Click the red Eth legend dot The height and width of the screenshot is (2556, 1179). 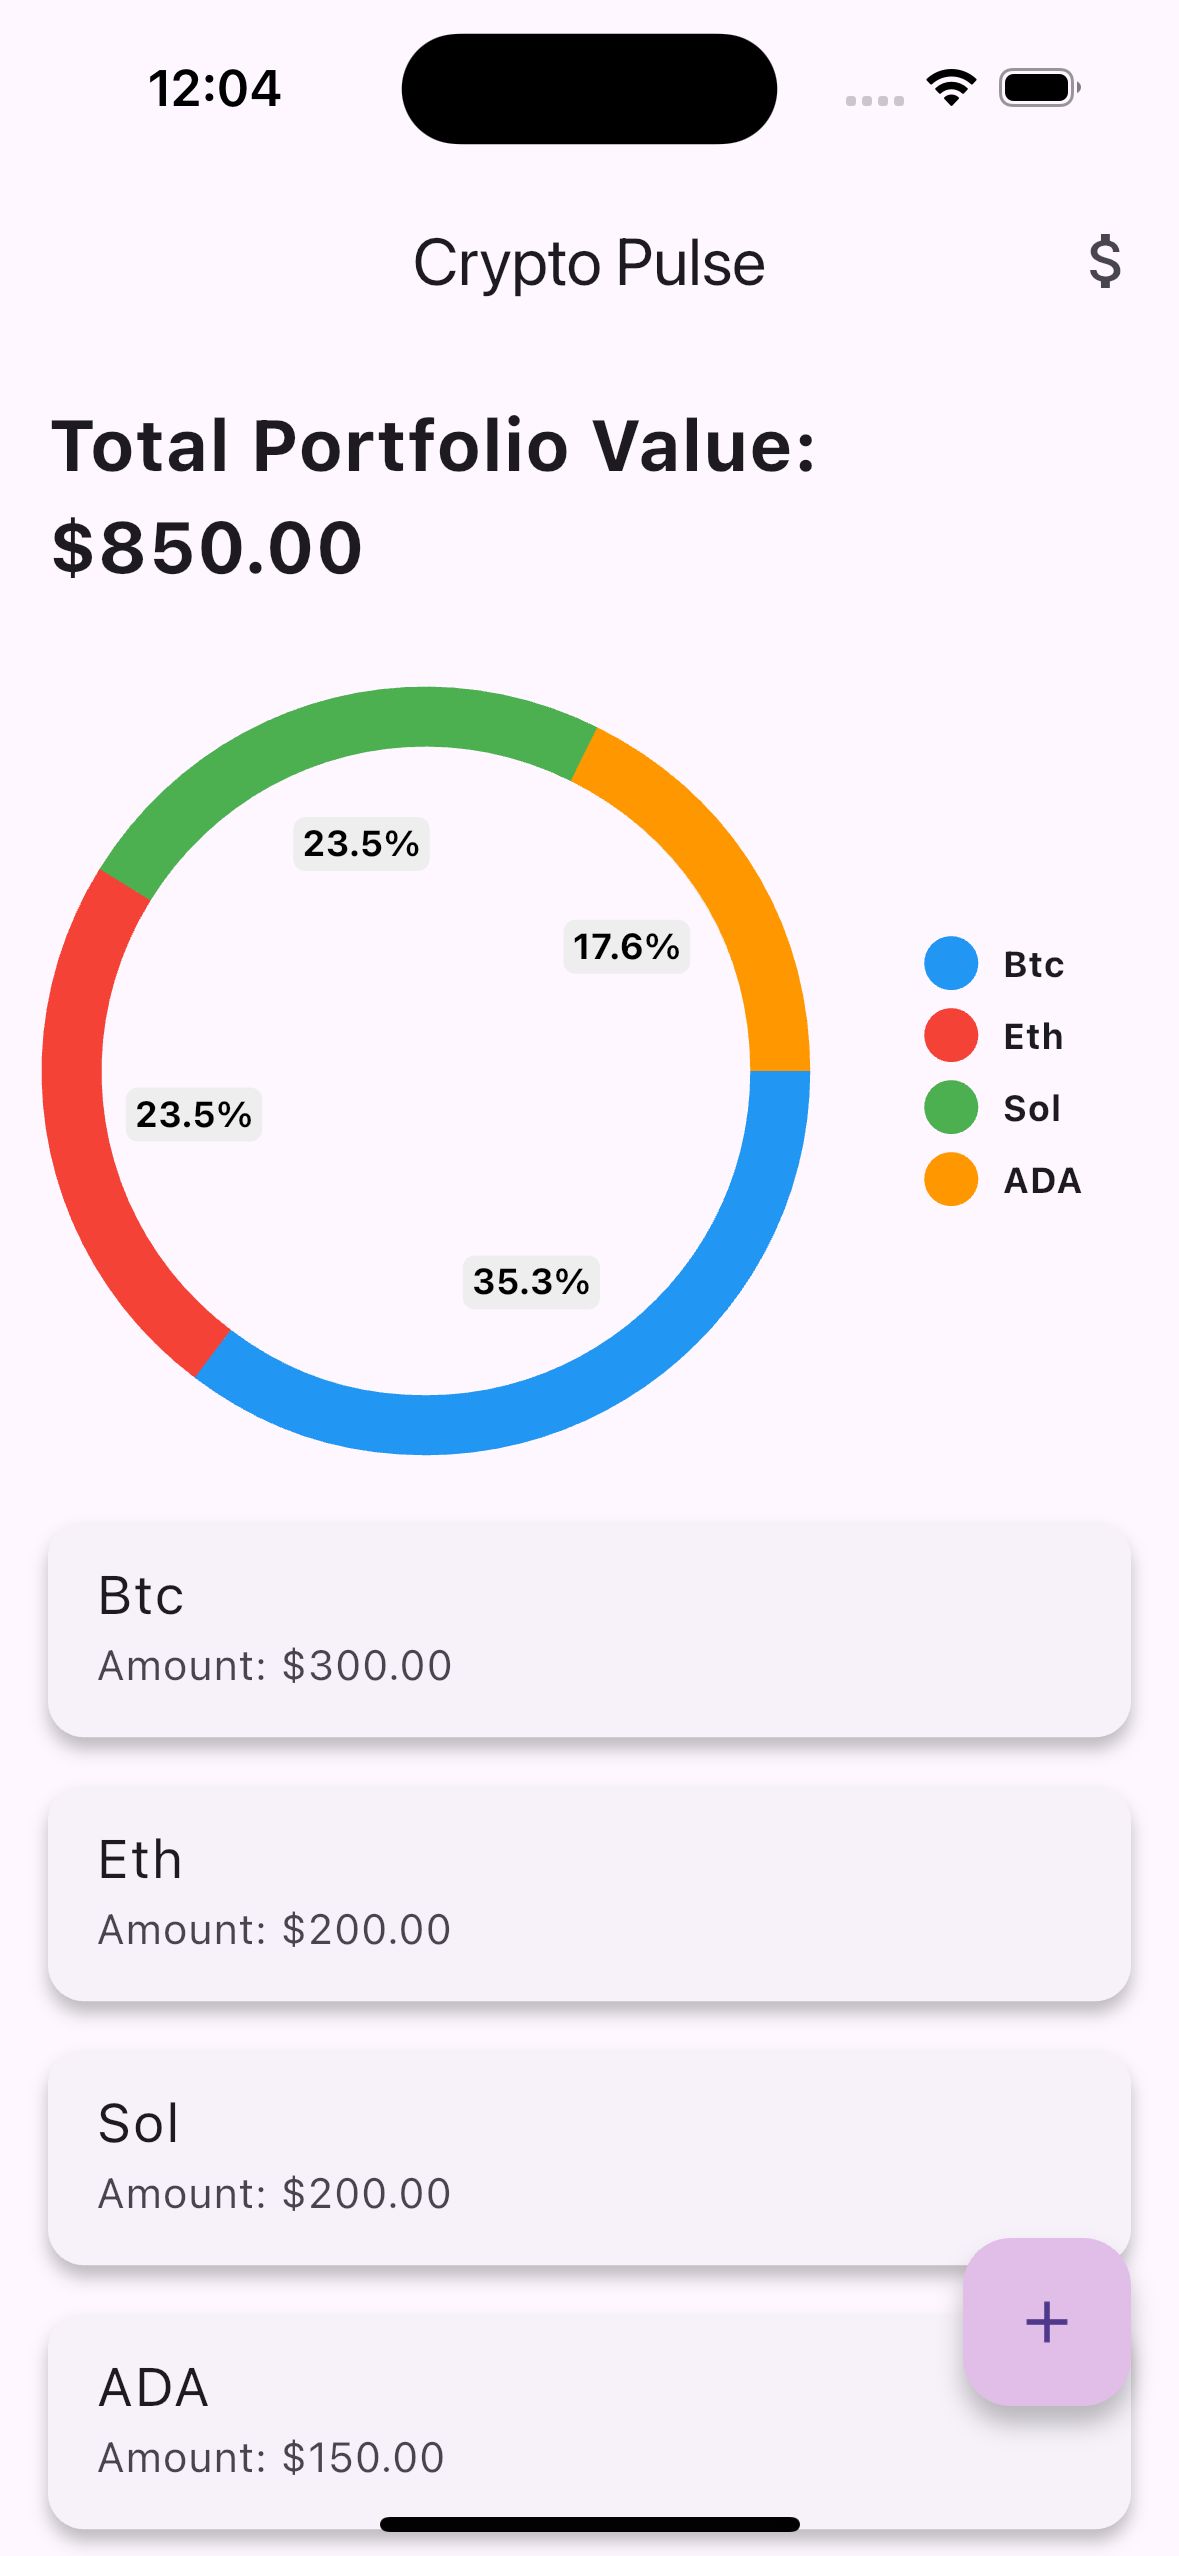point(950,1036)
